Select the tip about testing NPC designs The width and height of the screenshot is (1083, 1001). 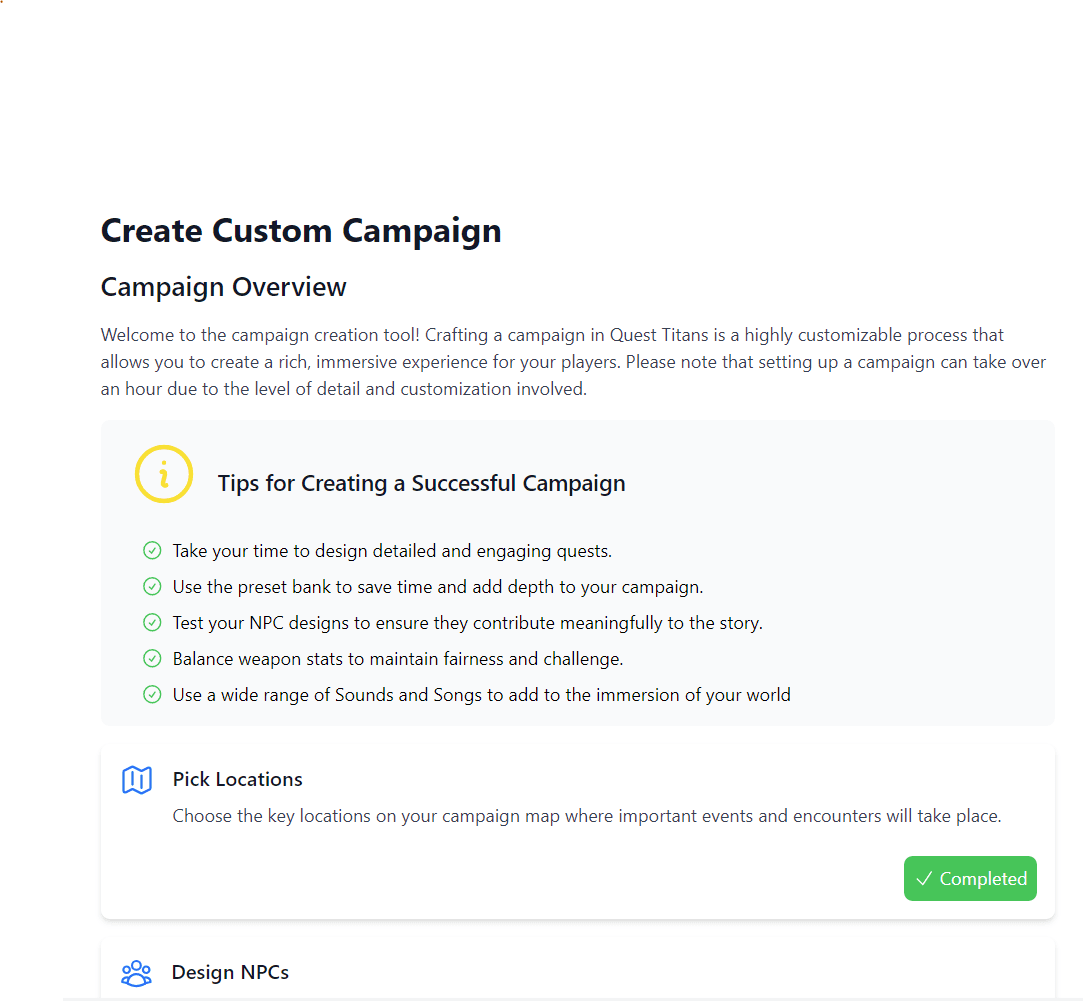[468, 622]
